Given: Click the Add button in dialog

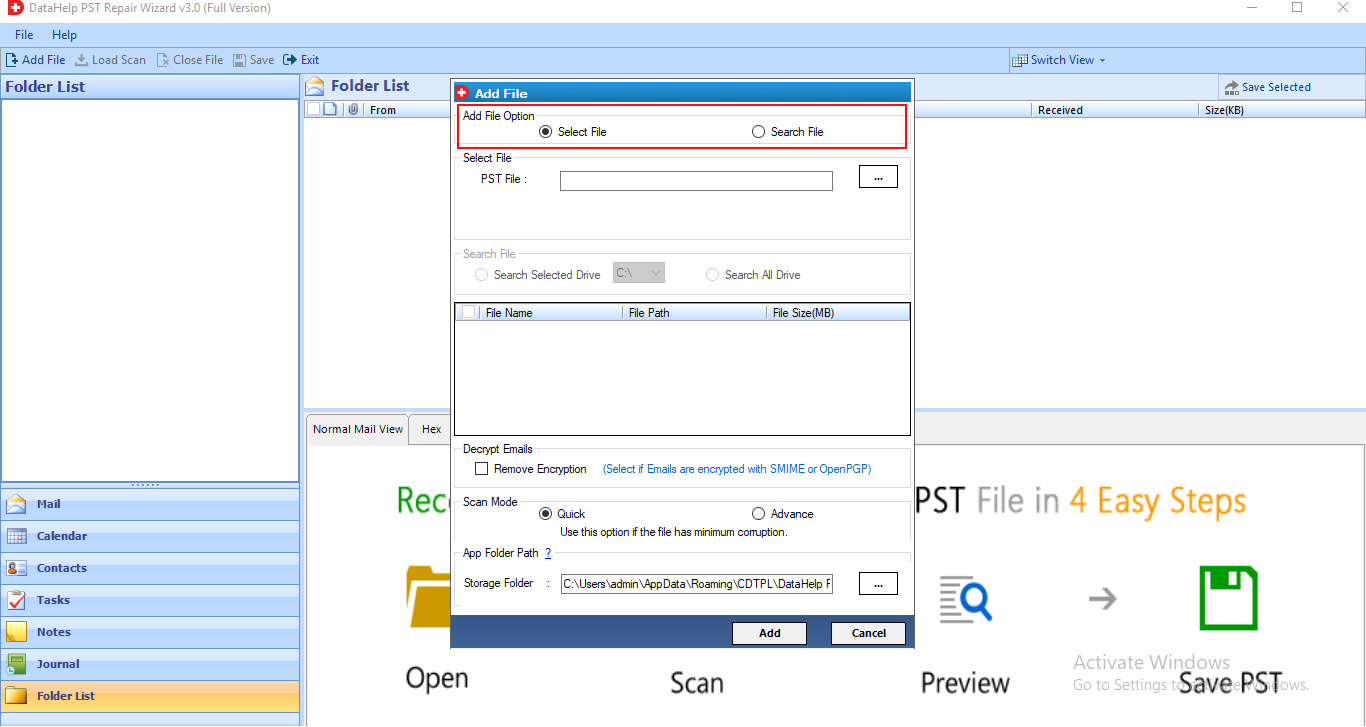Looking at the screenshot, I should [x=769, y=633].
